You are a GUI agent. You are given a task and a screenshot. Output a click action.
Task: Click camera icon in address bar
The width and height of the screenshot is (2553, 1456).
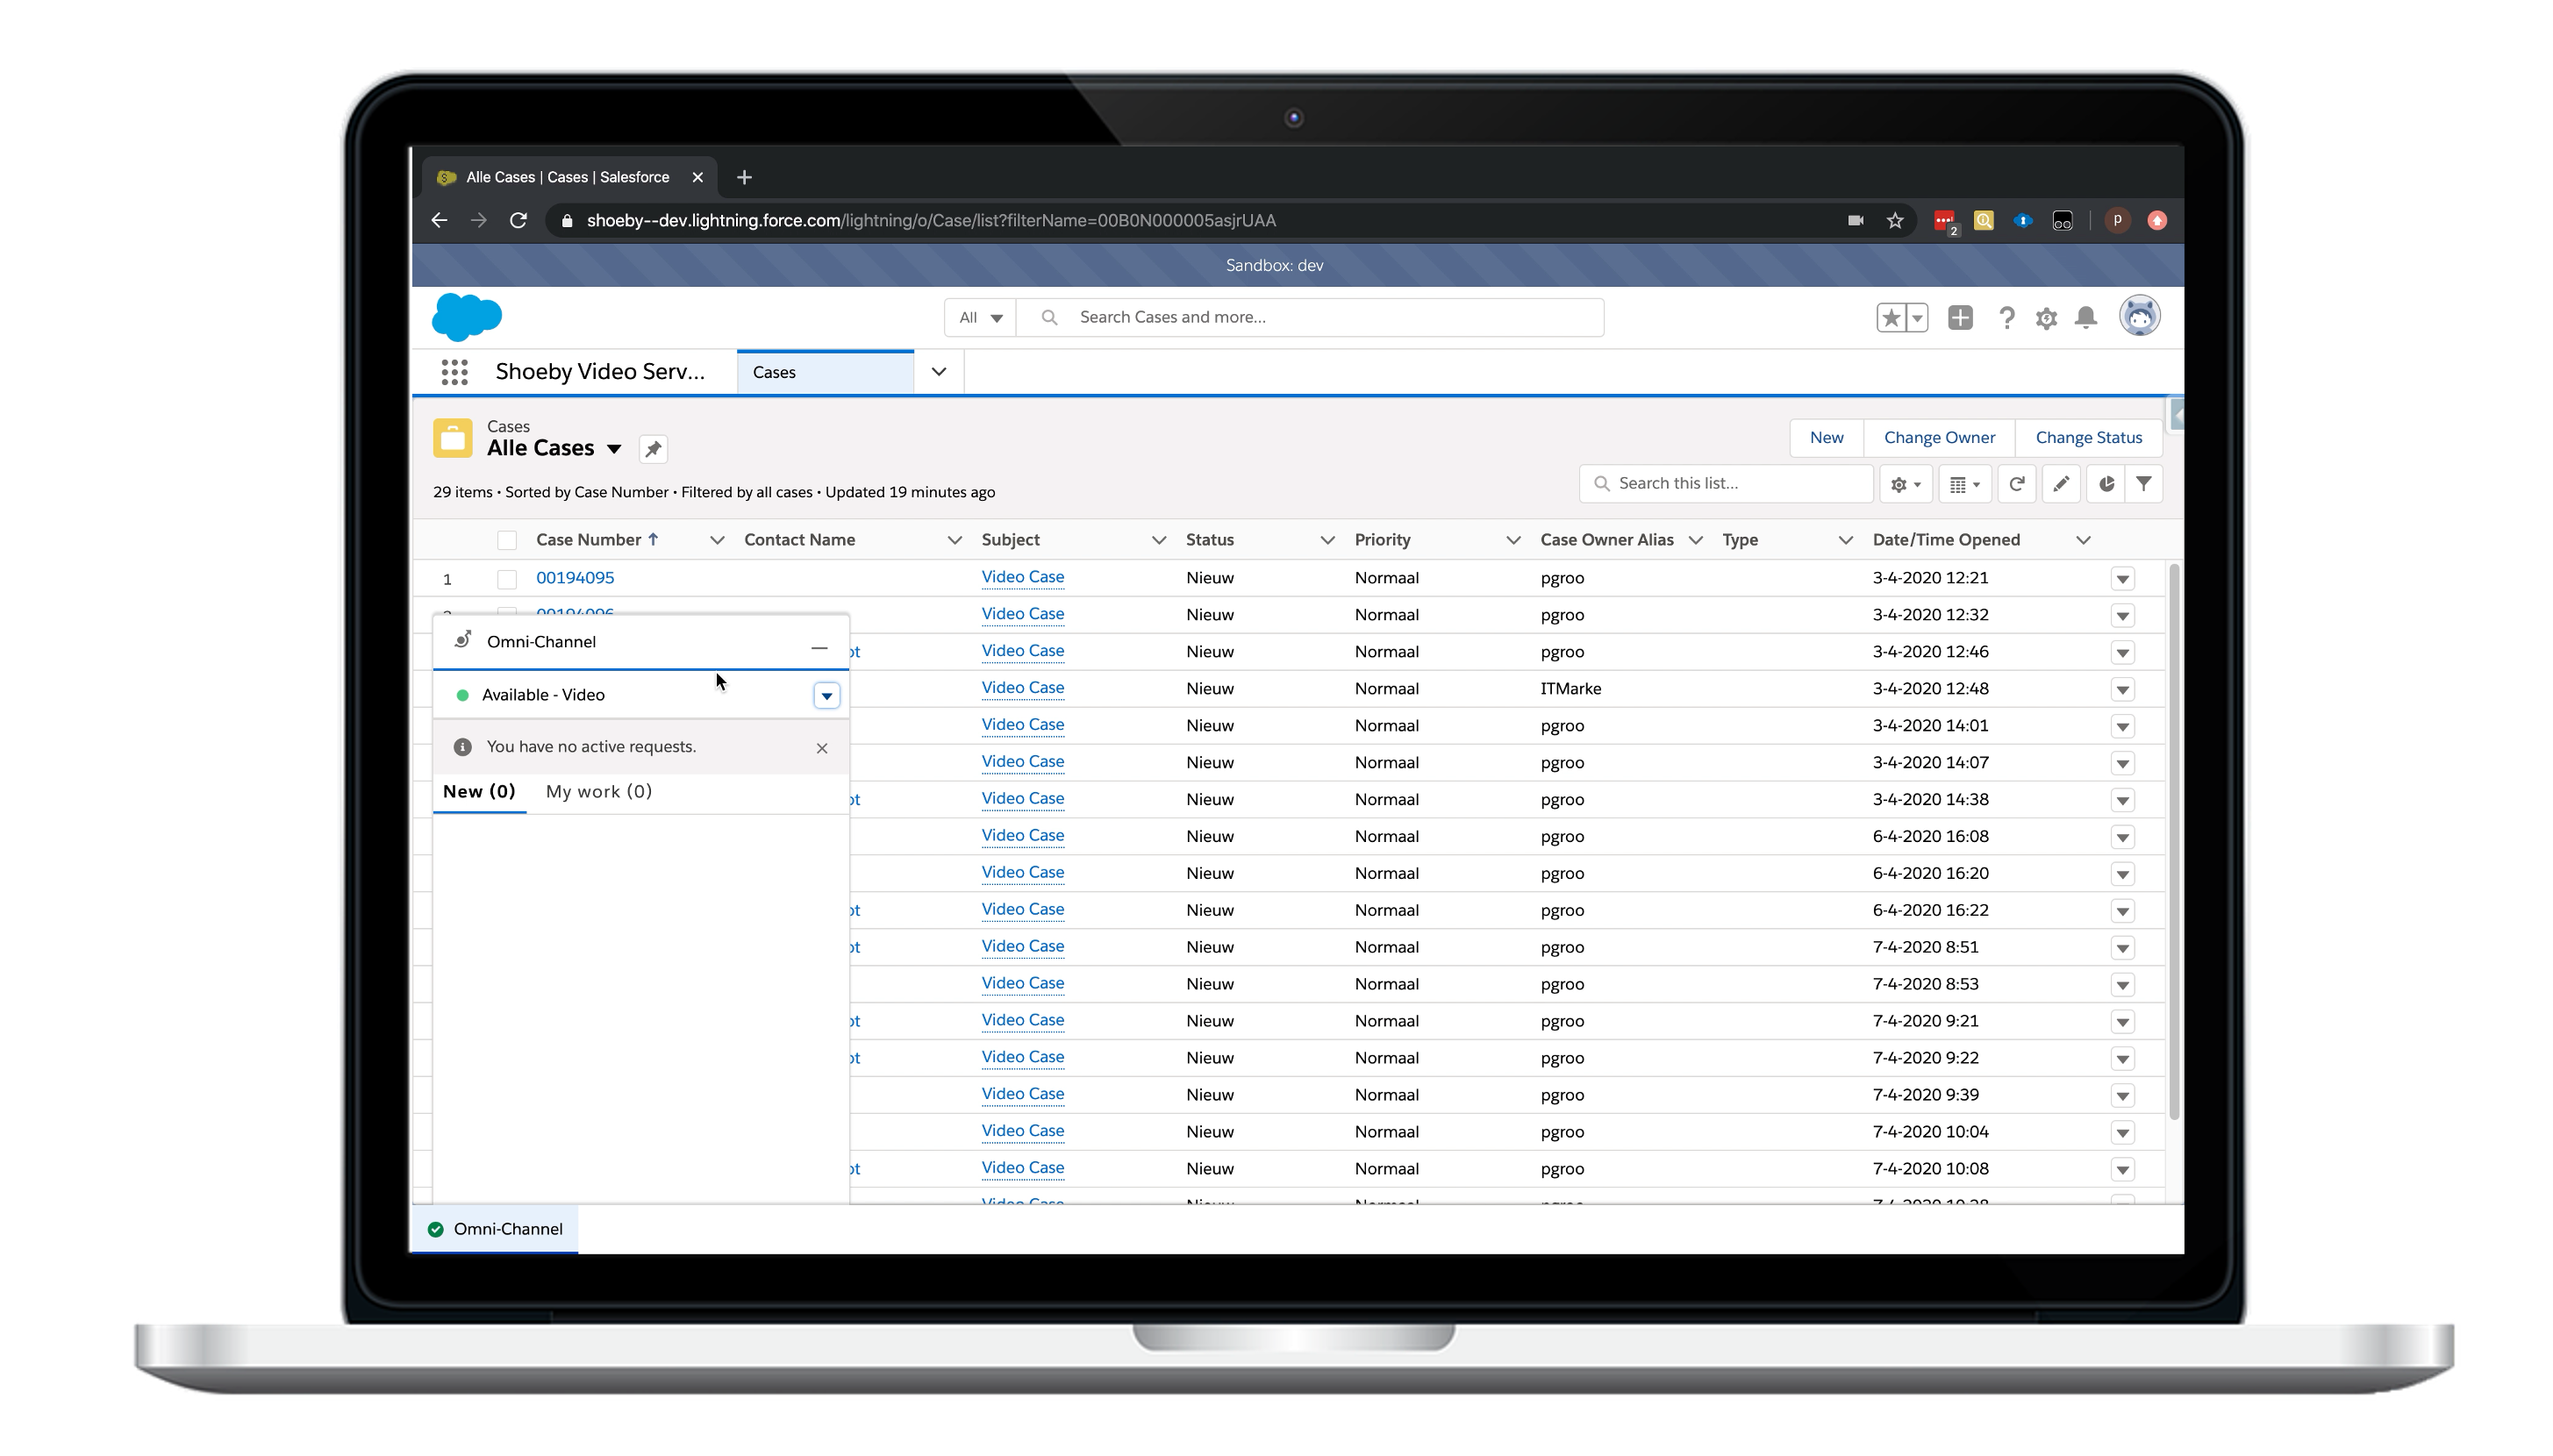[1855, 220]
